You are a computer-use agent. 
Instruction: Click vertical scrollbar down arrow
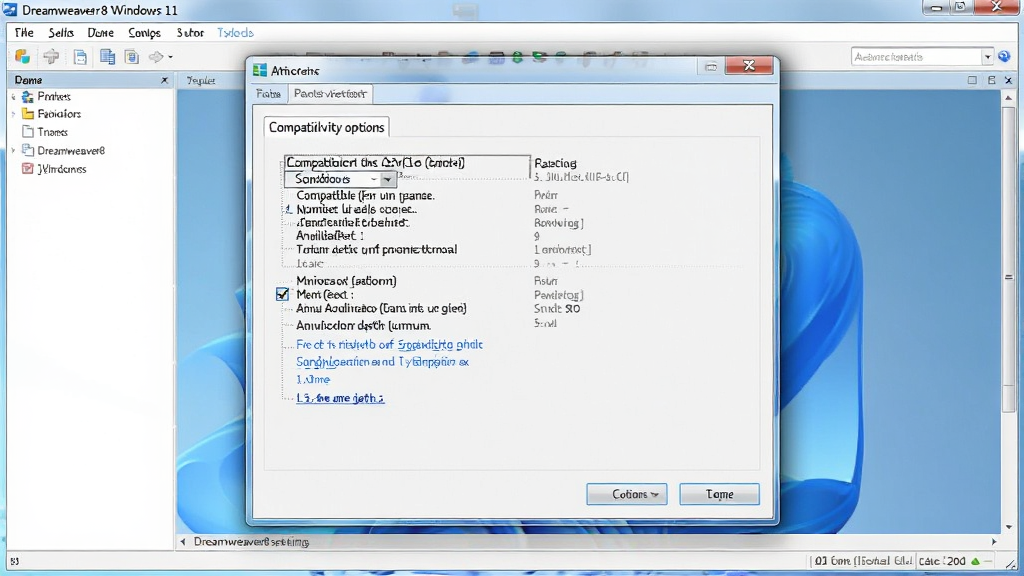pos(1008,526)
